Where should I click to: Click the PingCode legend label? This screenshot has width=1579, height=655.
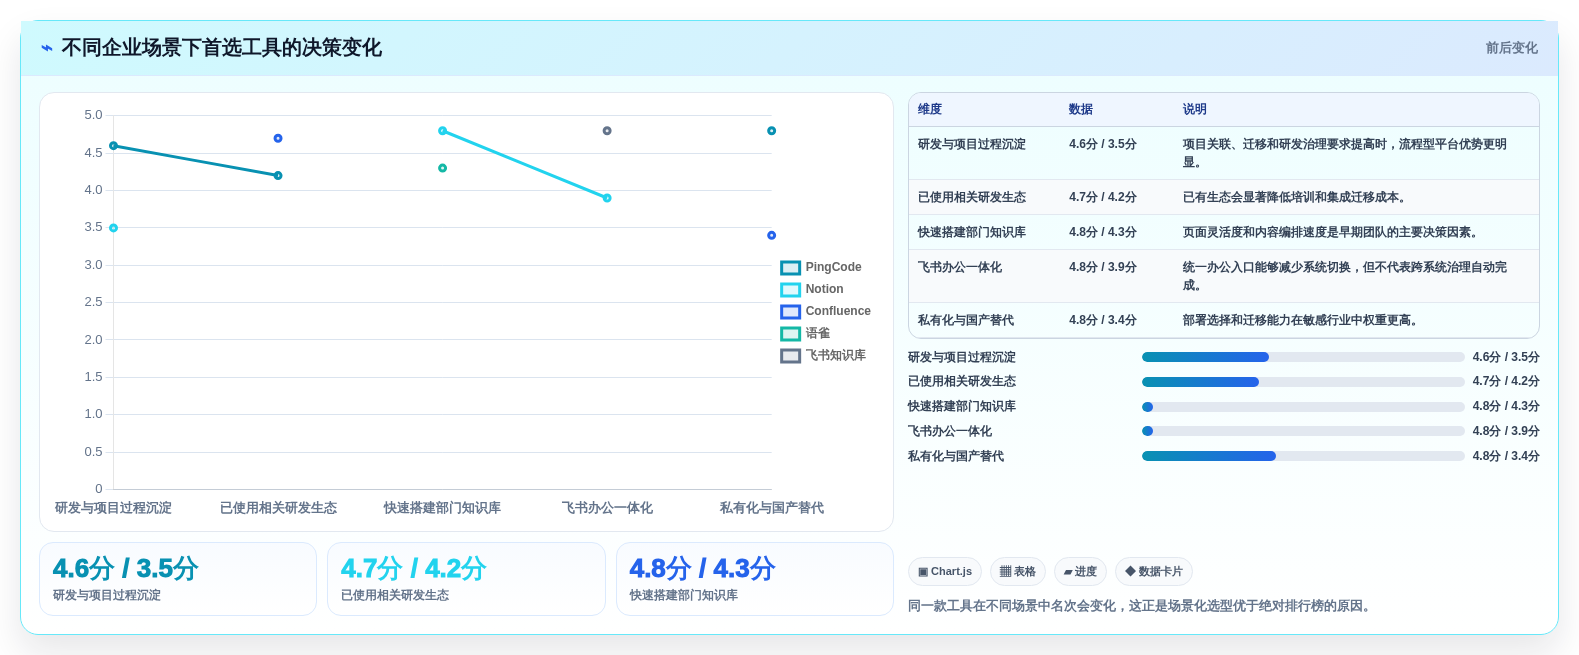[833, 267]
